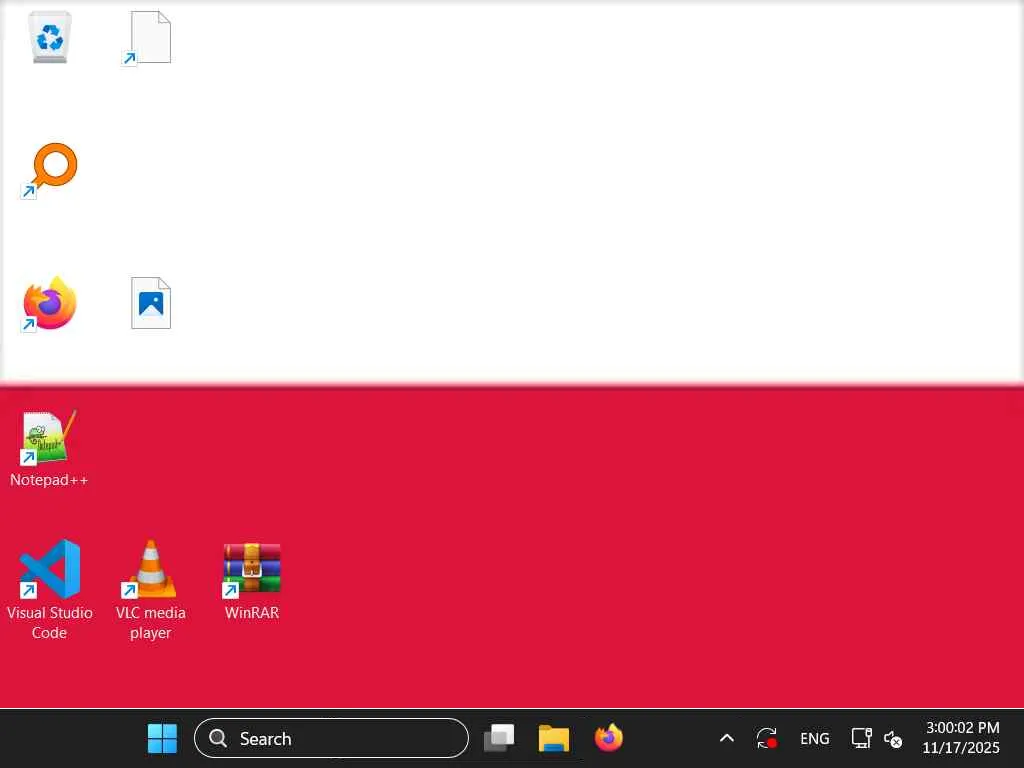Open the Windows Start menu
Viewport: 1024px width, 768px height.
point(162,739)
